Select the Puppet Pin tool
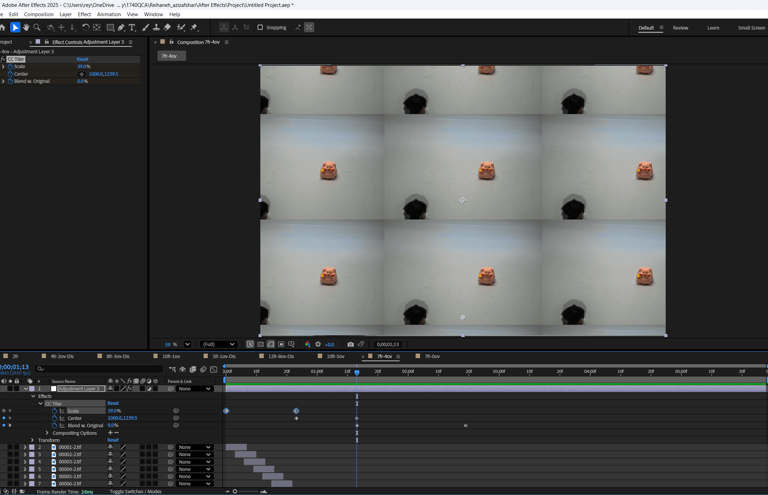 pyautogui.click(x=193, y=28)
